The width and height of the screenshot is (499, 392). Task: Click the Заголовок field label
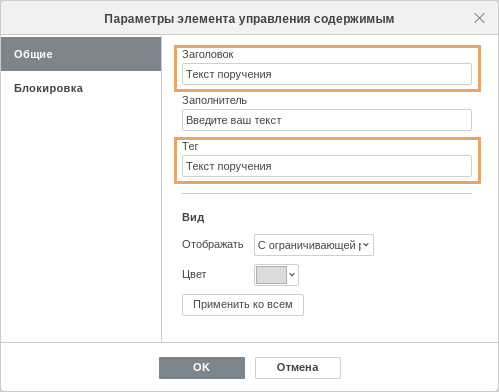pyautogui.click(x=208, y=54)
